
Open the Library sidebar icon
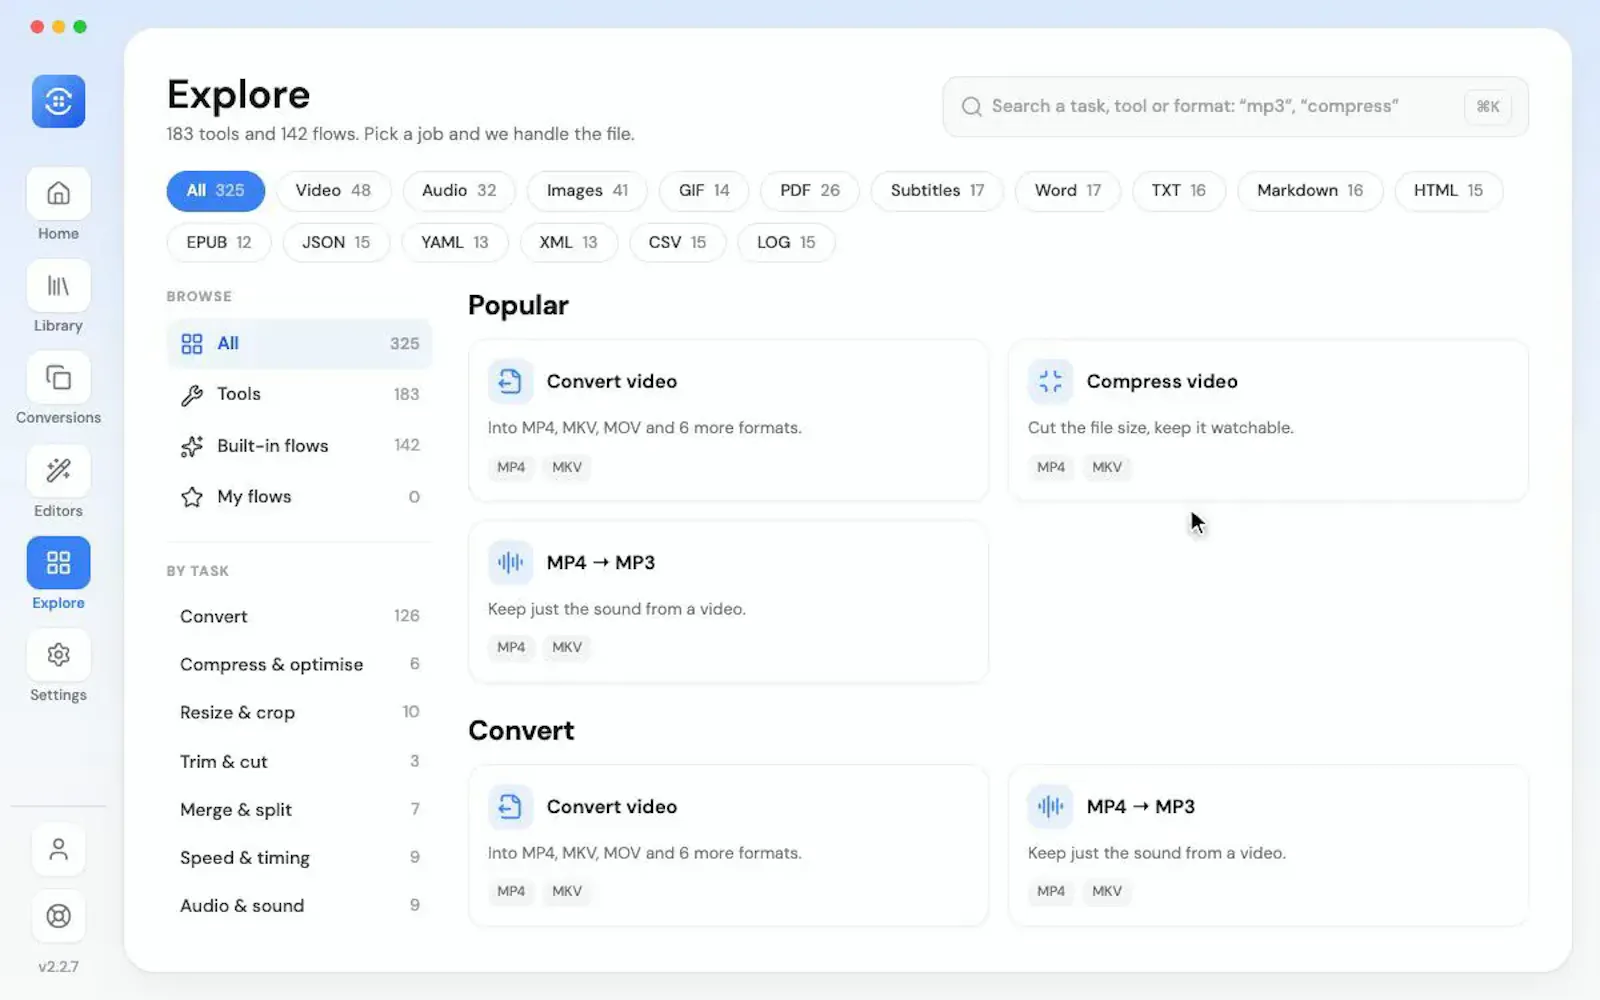(x=58, y=286)
